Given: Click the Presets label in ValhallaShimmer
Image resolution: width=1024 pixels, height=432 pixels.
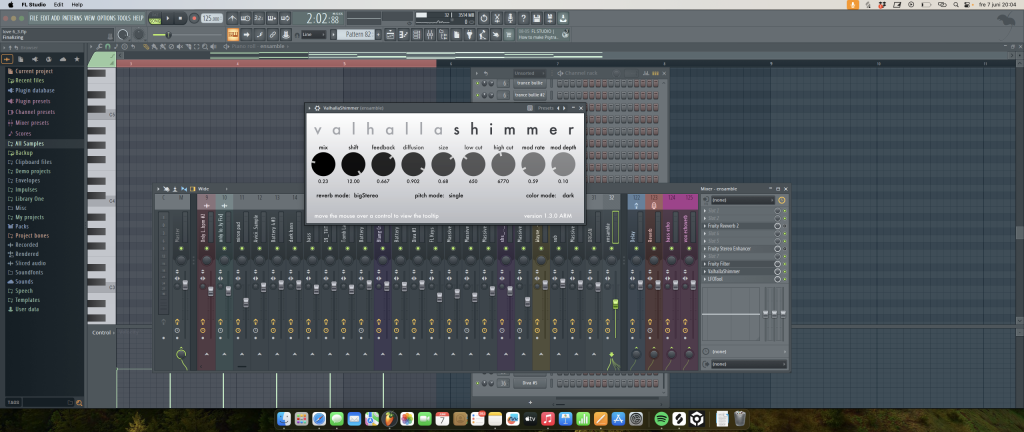Looking at the screenshot, I should click(546, 107).
